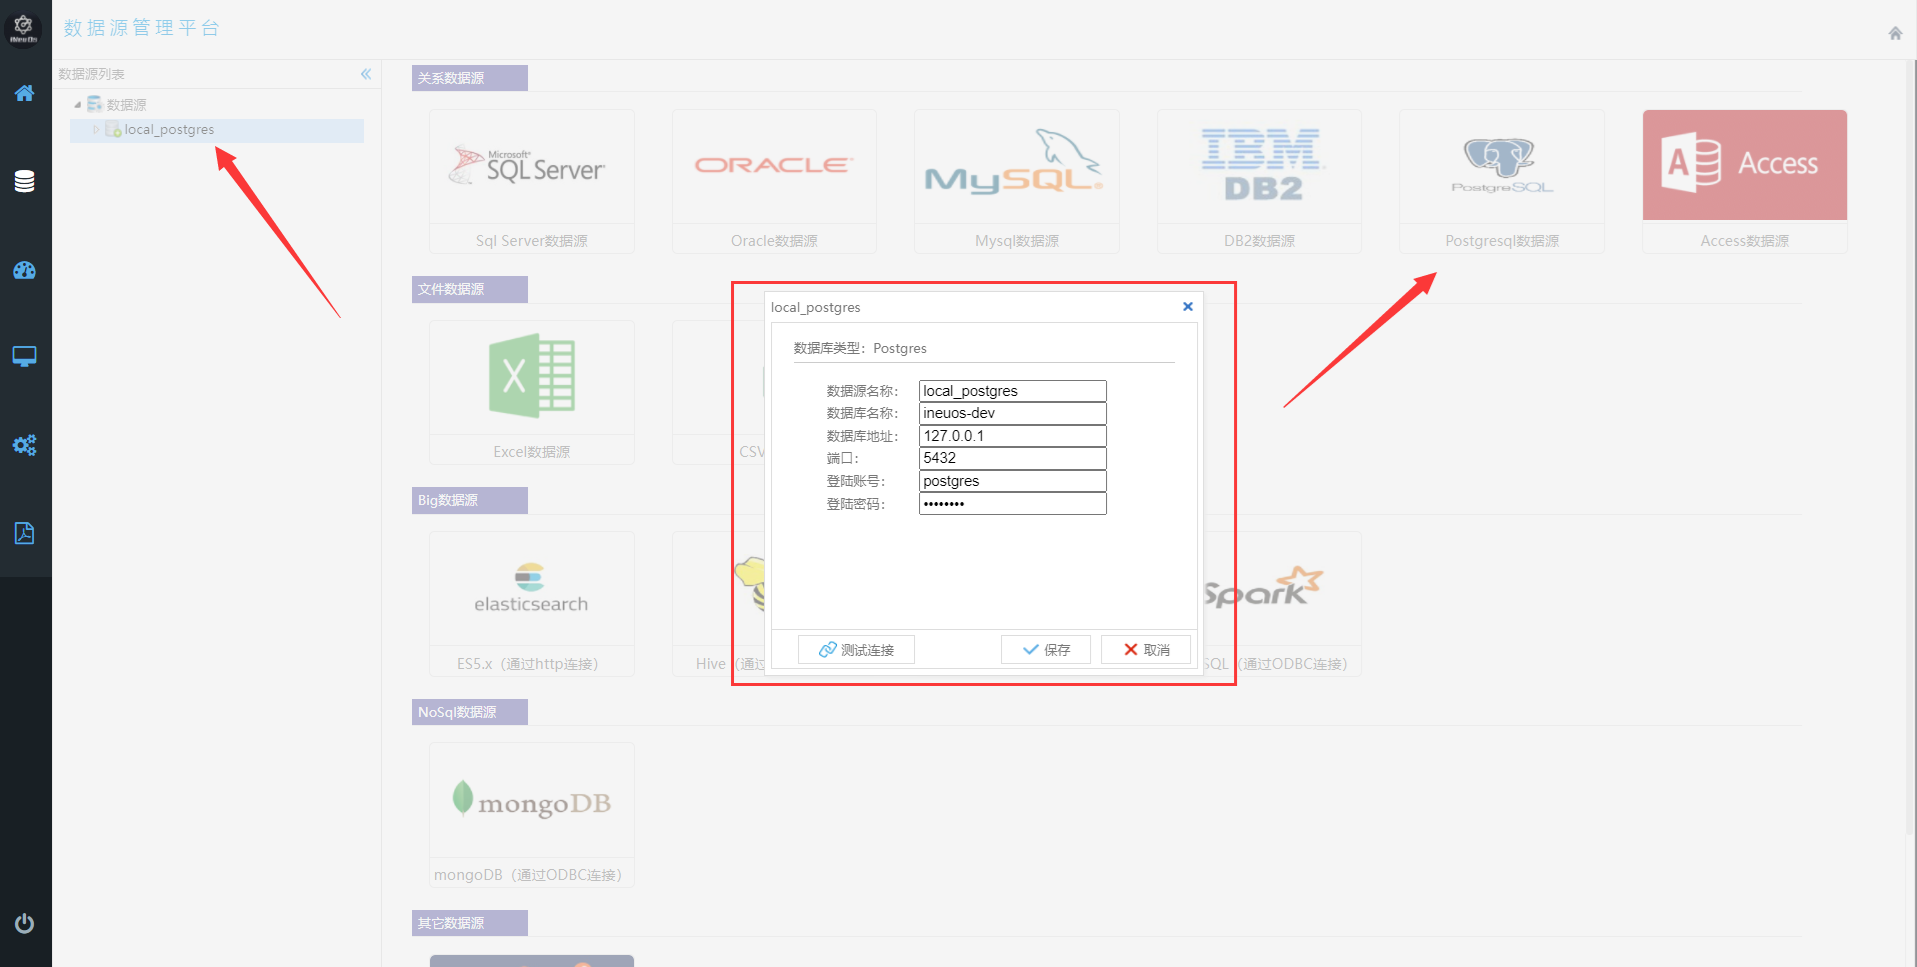
Task: Click the 测试连接 test connection button
Action: 856,650
